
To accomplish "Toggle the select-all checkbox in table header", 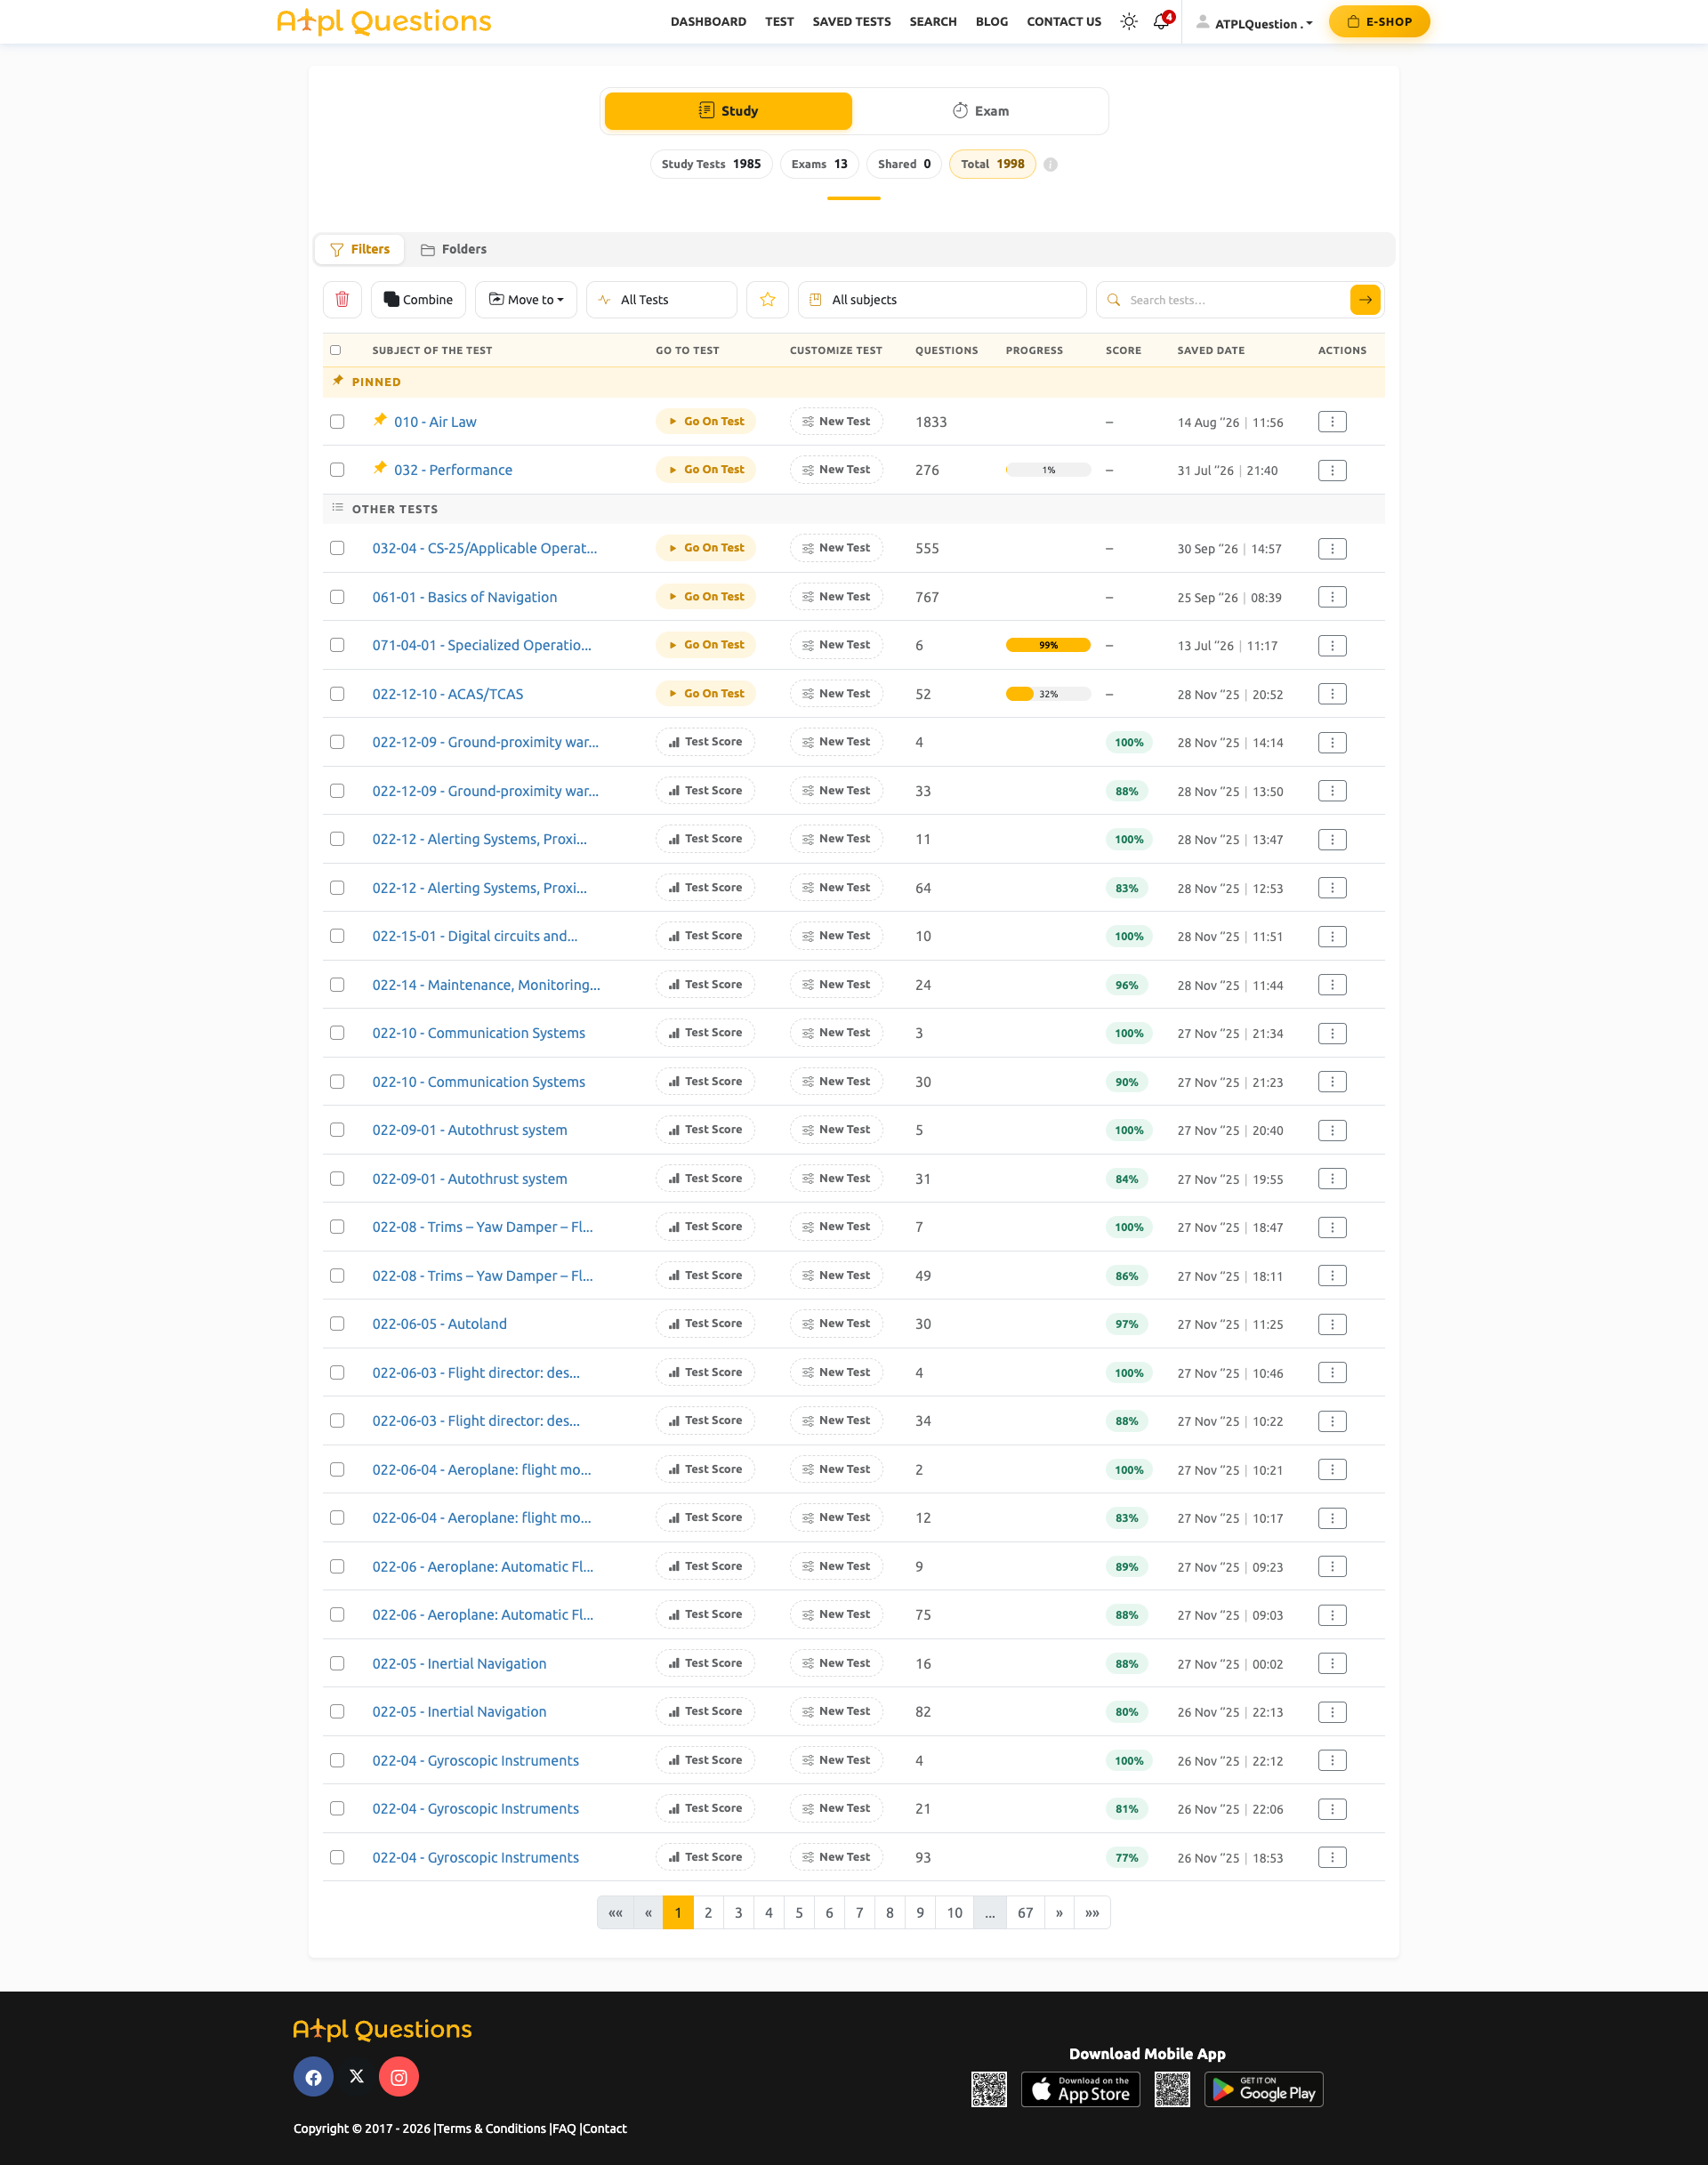I will tap(335, 350).
